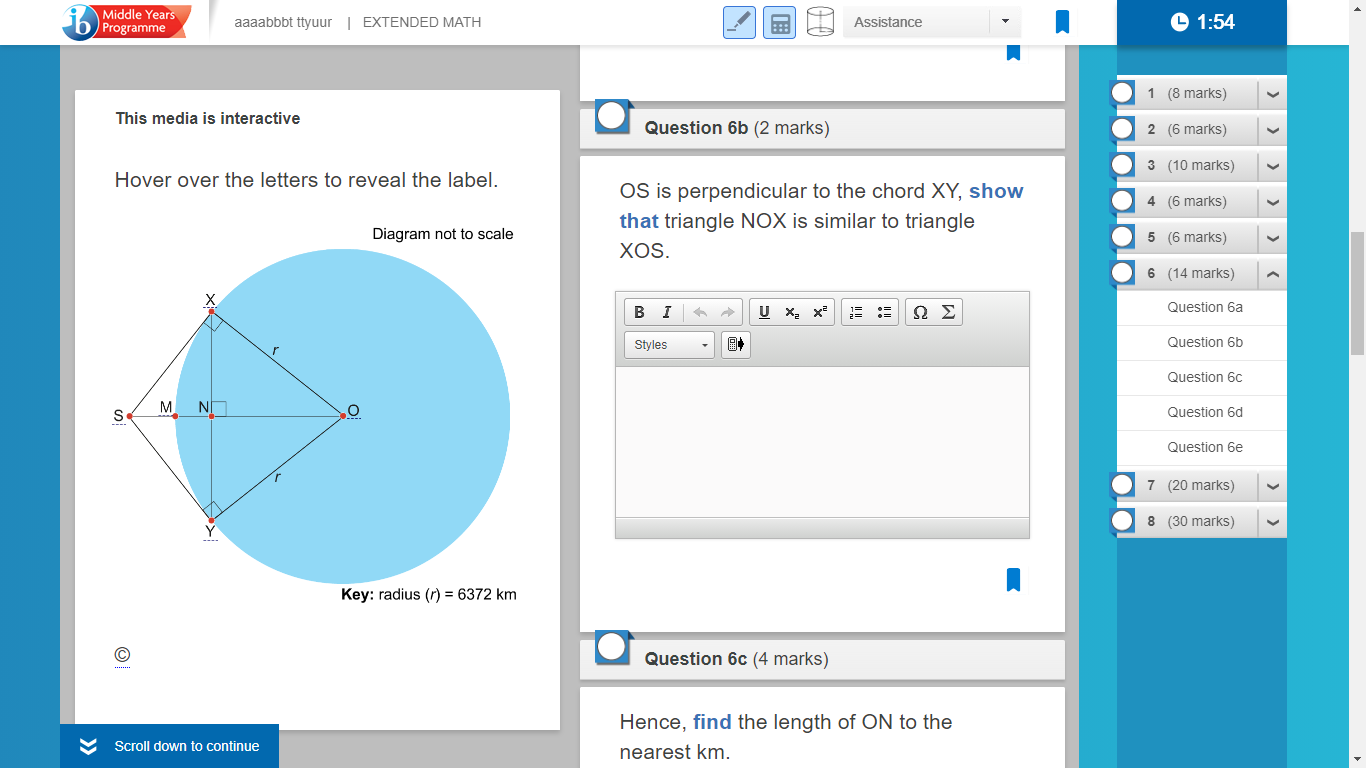Image resolution: width=1366 pixels, height=768 pixels.
Task: Open the 3D cylinder shape tool
Action: click(x=820, y=22)
